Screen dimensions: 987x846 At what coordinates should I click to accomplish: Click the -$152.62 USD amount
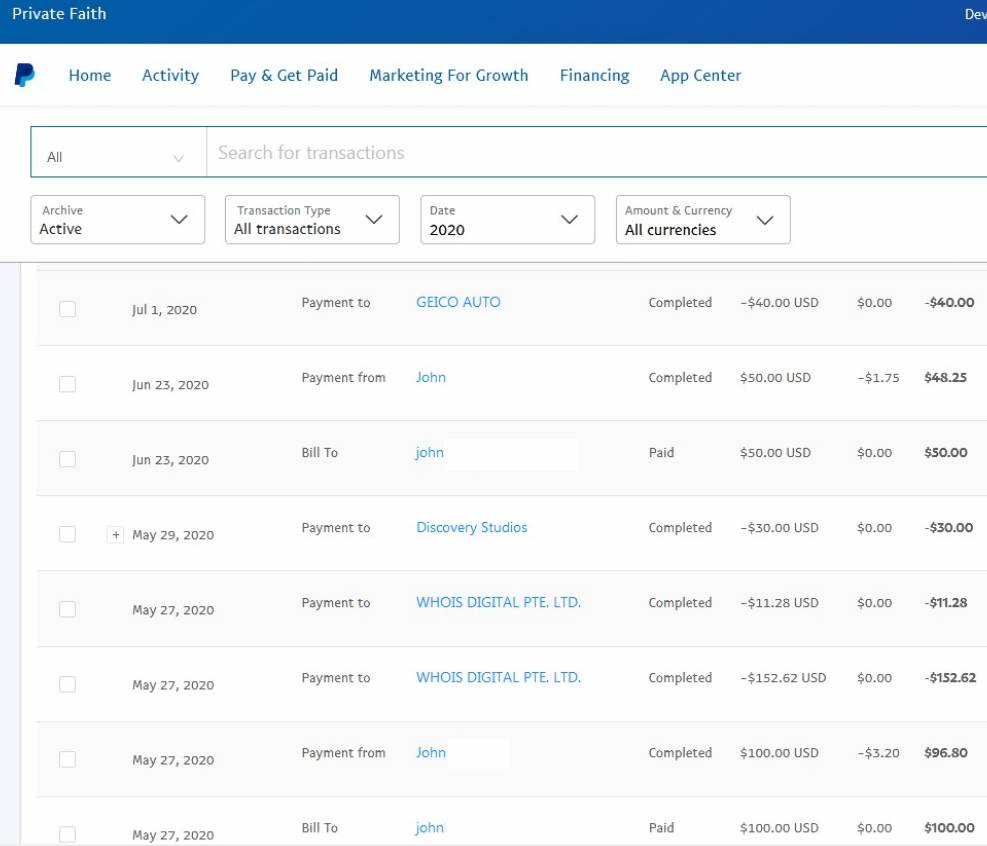(x=783, y=678)
